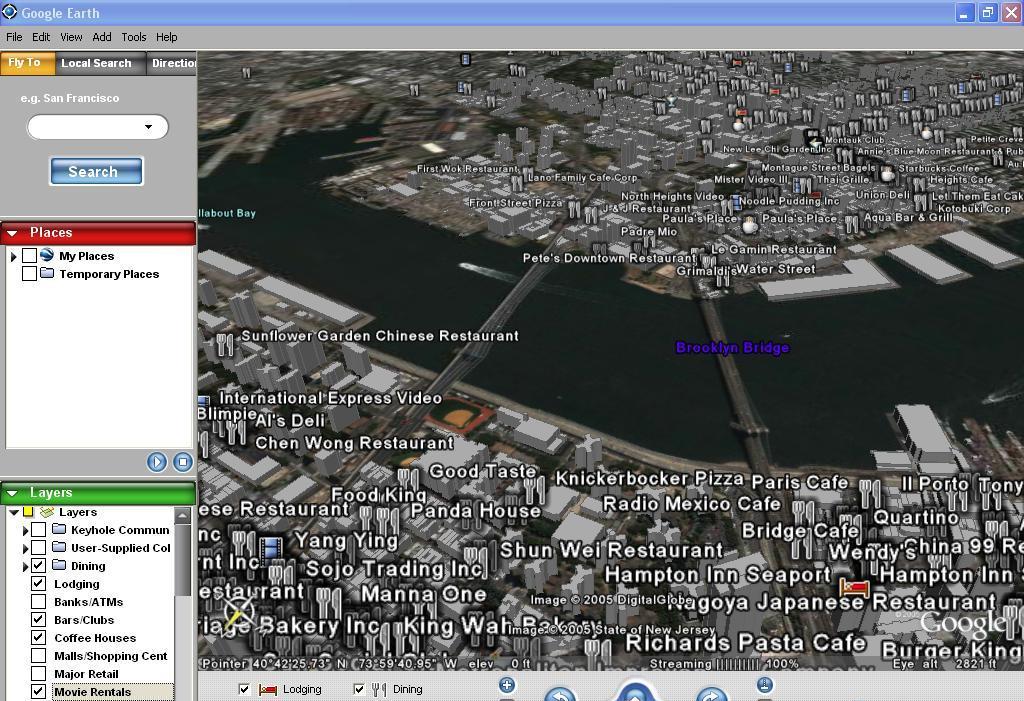Image resolution: width=1024 pixels, height=701 pixels.
Task: Open the Help menu
Action: (x=167, y=37)
